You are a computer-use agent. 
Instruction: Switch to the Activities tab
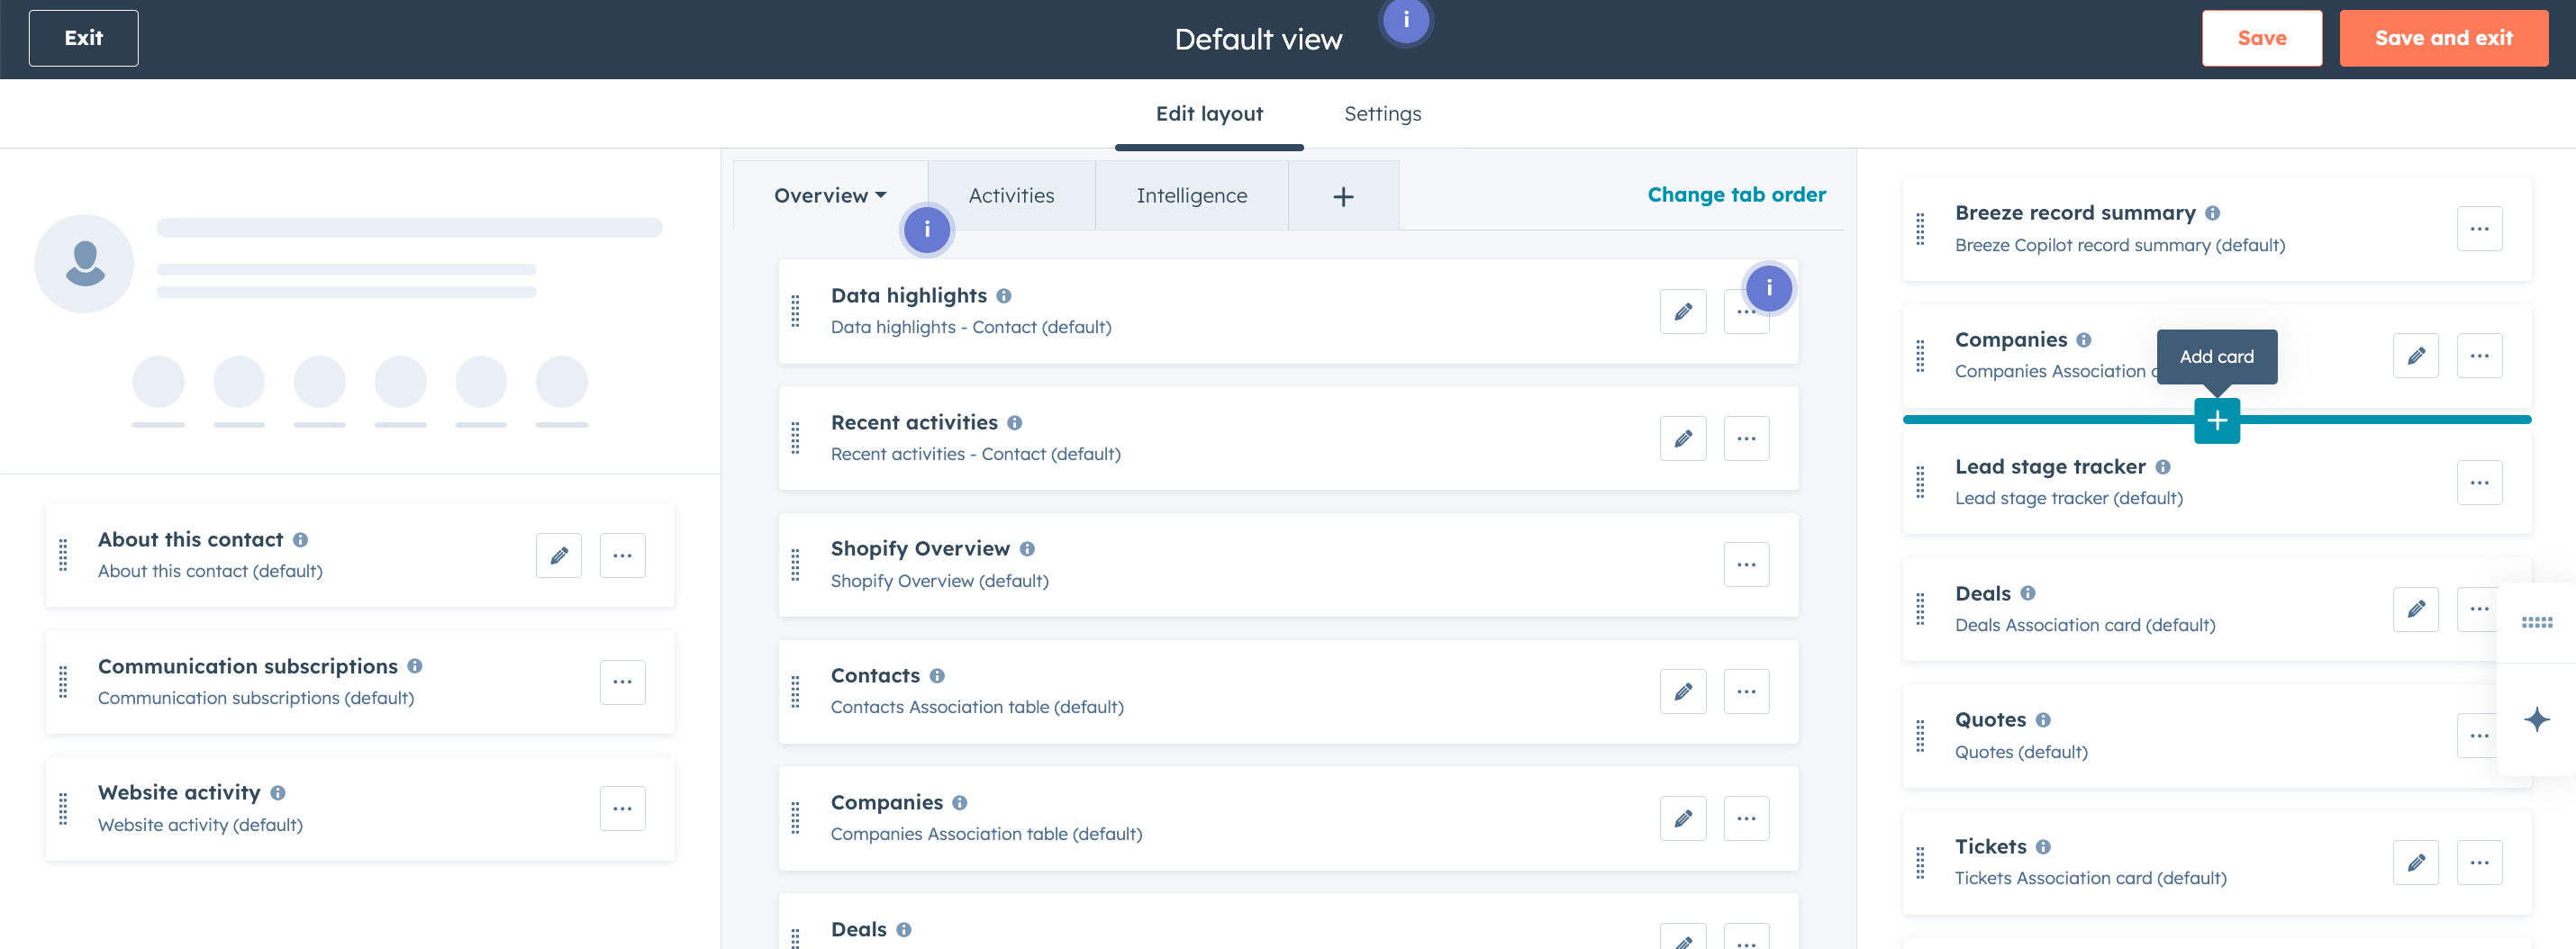(1011, 196)
